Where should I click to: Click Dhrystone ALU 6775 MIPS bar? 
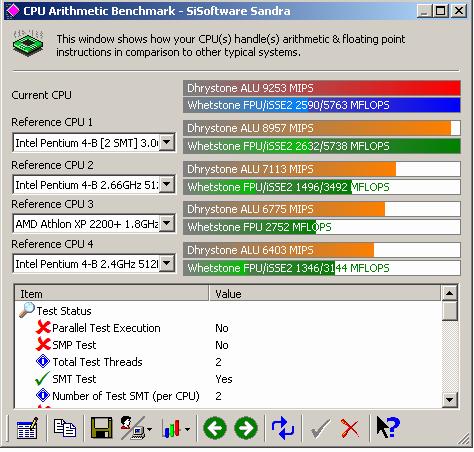322,209
